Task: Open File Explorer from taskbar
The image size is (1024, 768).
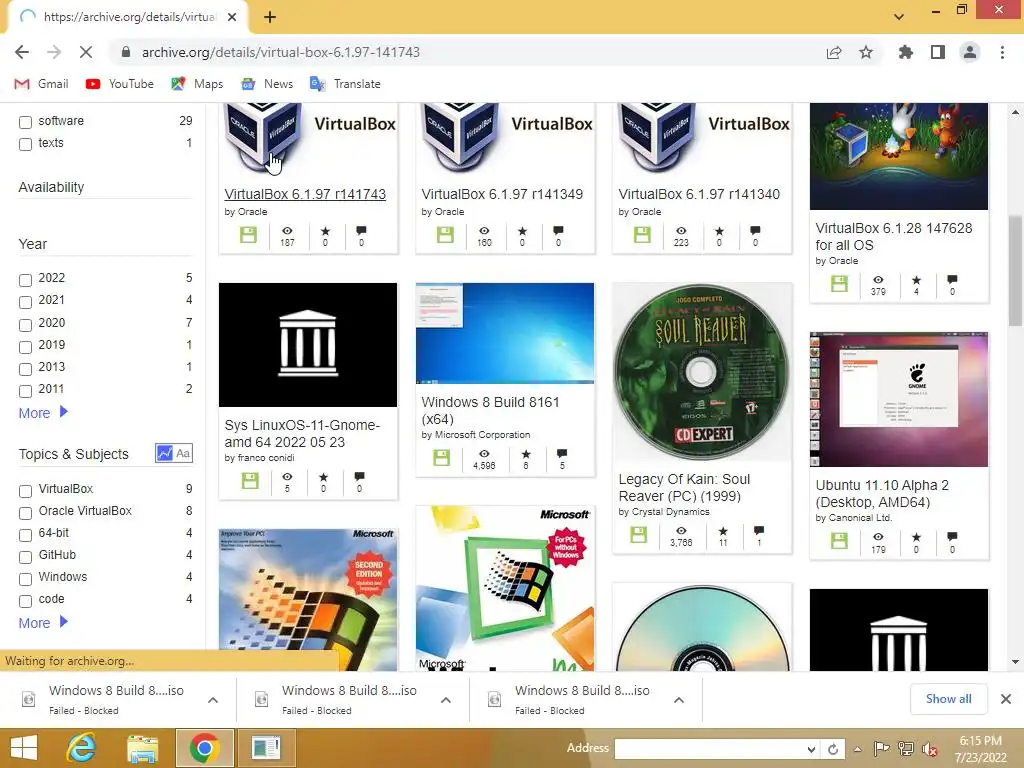Action: click(x=142, y=748)
